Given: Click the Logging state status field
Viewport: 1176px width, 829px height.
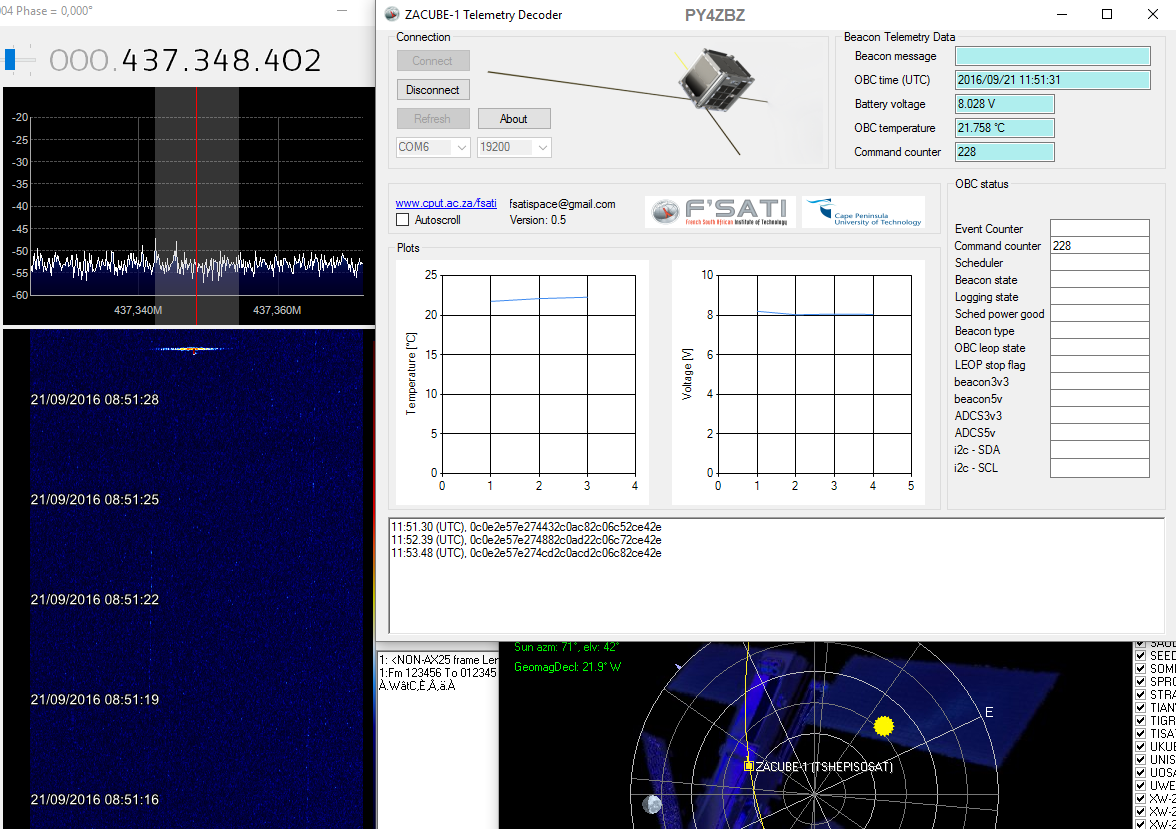Looking at the screenshot, I should point(1100,296).
